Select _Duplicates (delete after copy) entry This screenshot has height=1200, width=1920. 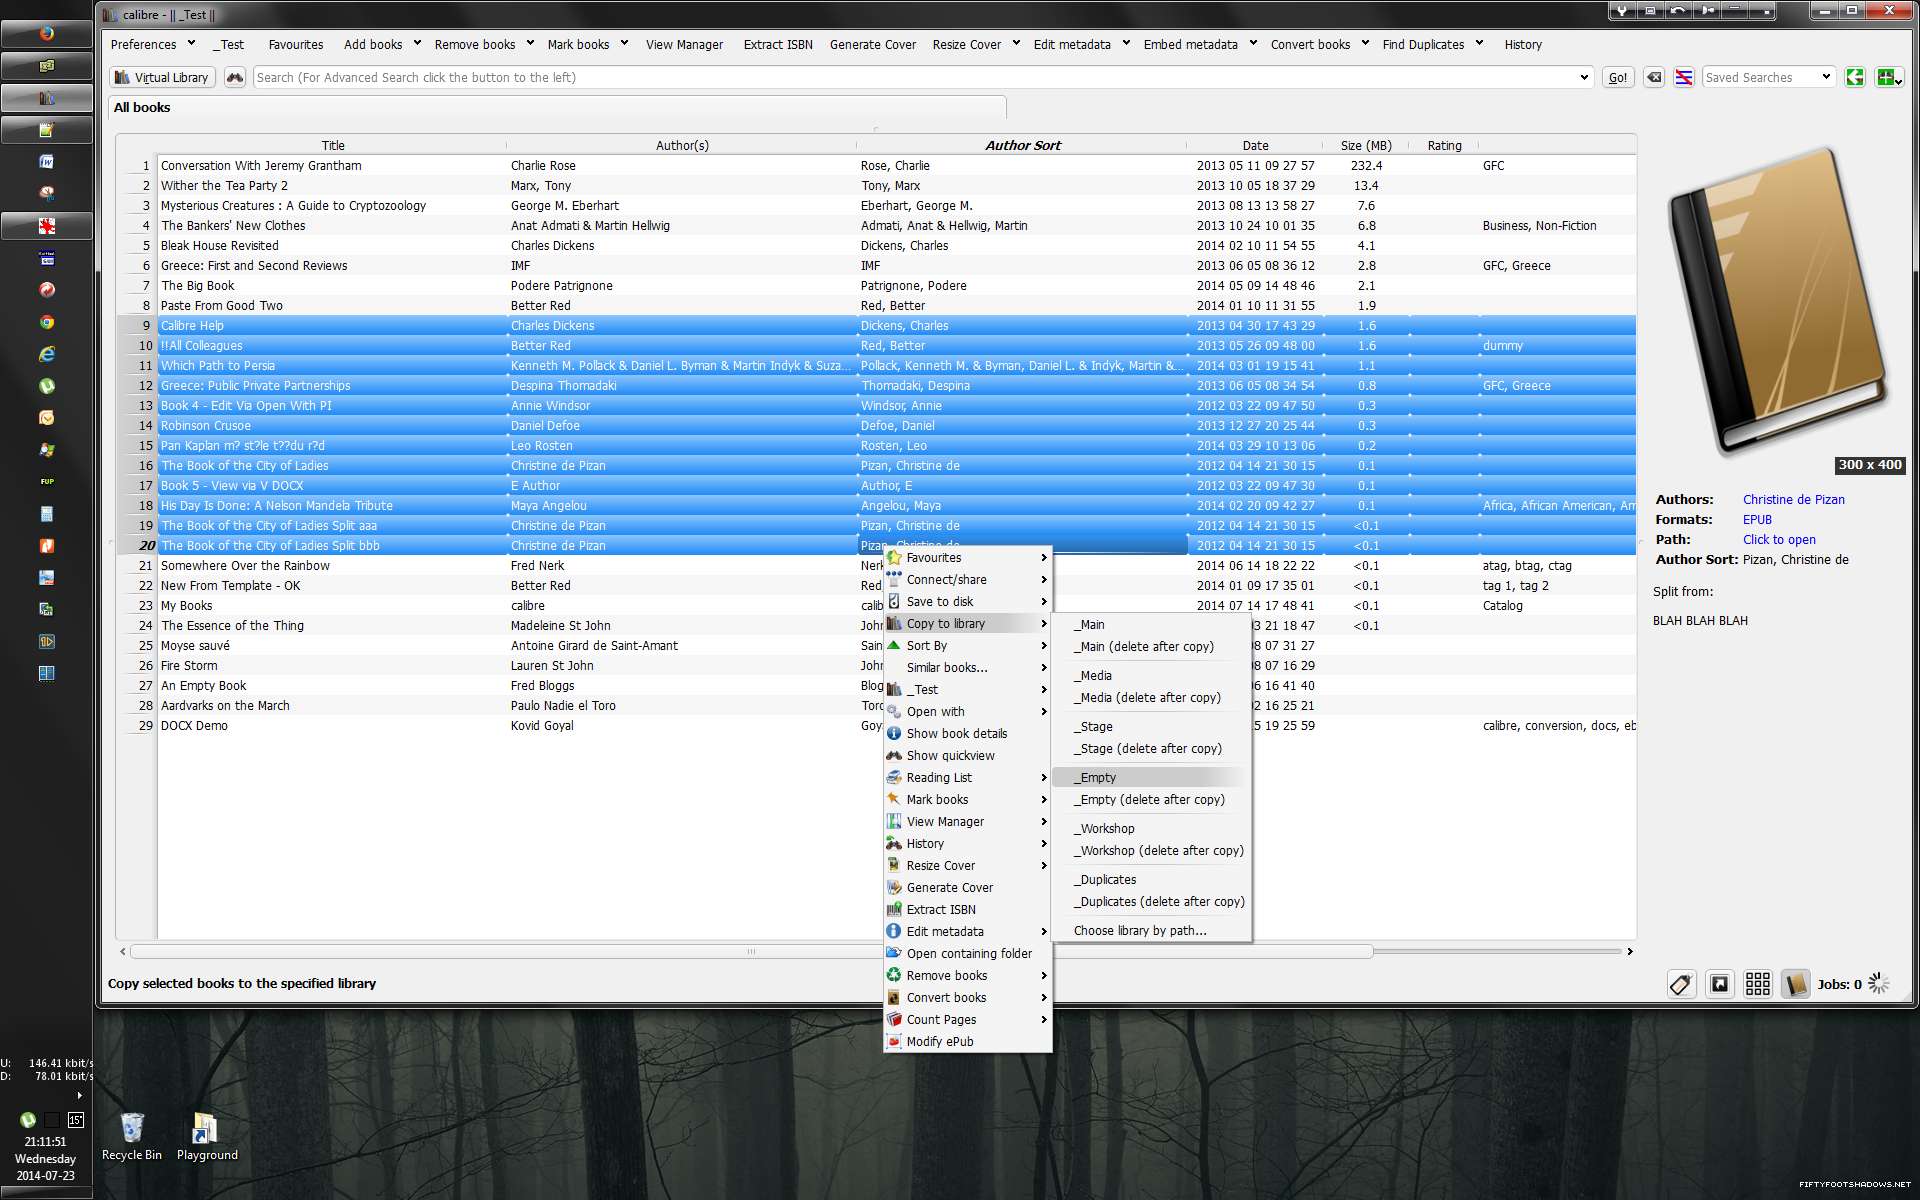(x=1150, y=901)
